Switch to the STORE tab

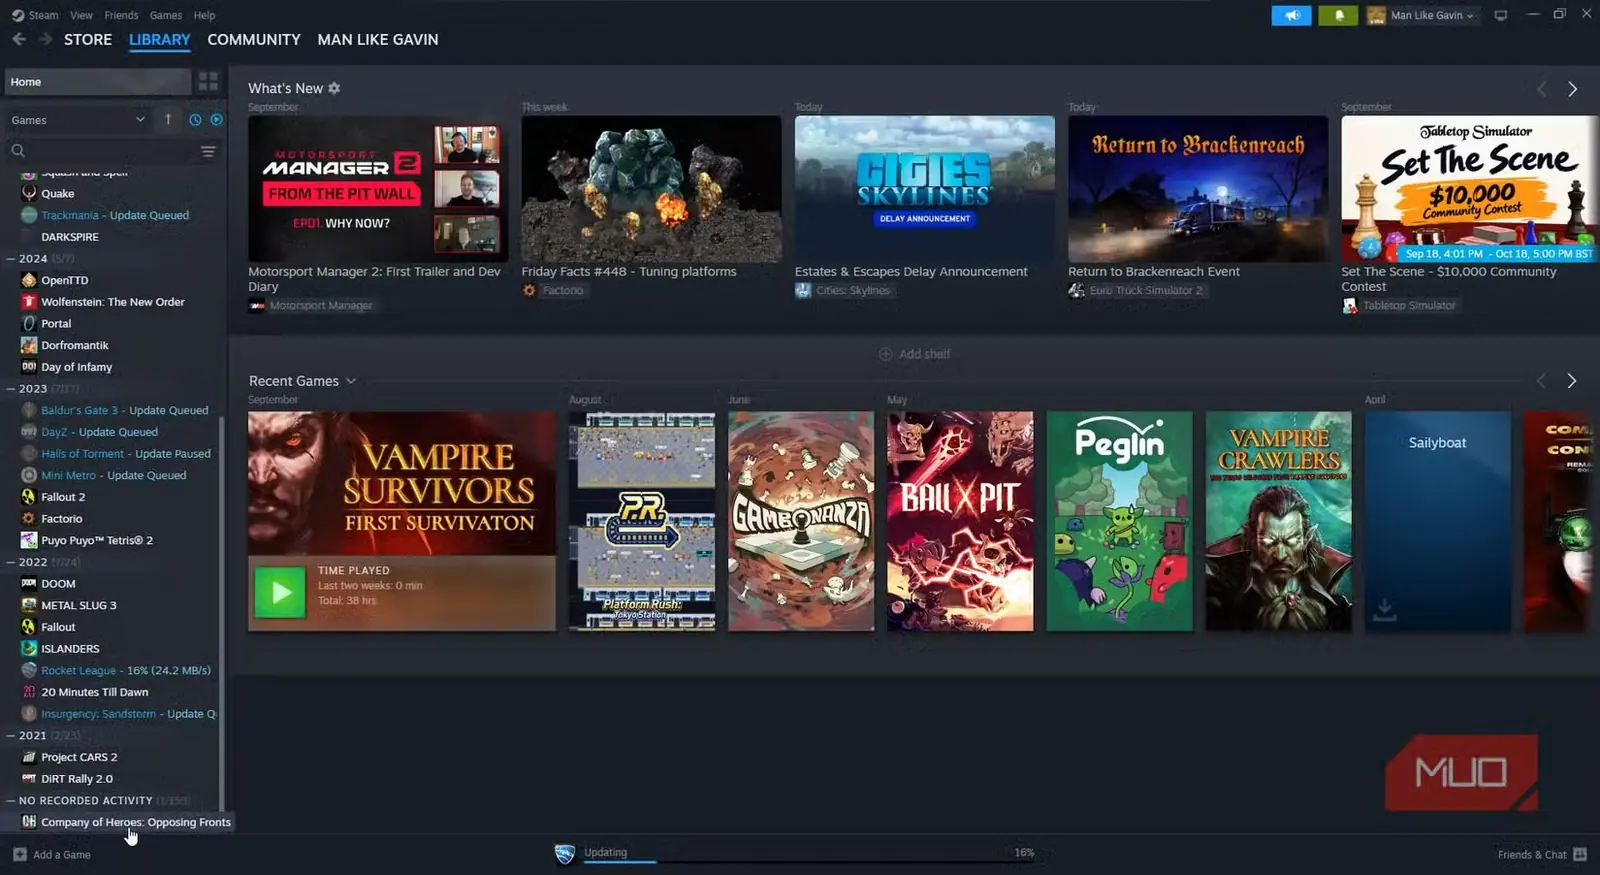[88, 39]
